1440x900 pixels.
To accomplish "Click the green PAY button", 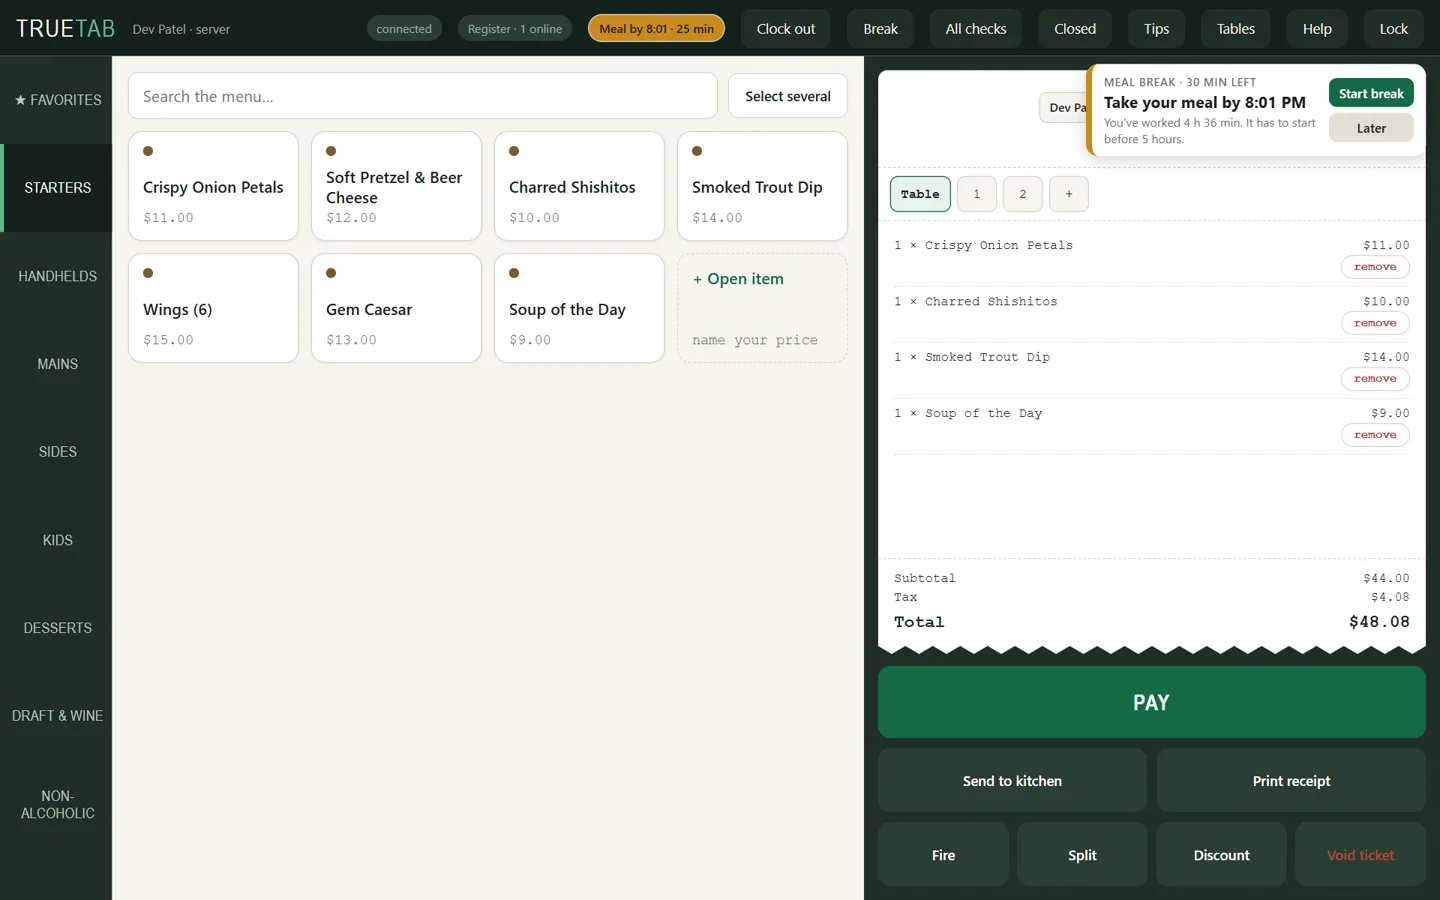I will tap(1151, 702).
